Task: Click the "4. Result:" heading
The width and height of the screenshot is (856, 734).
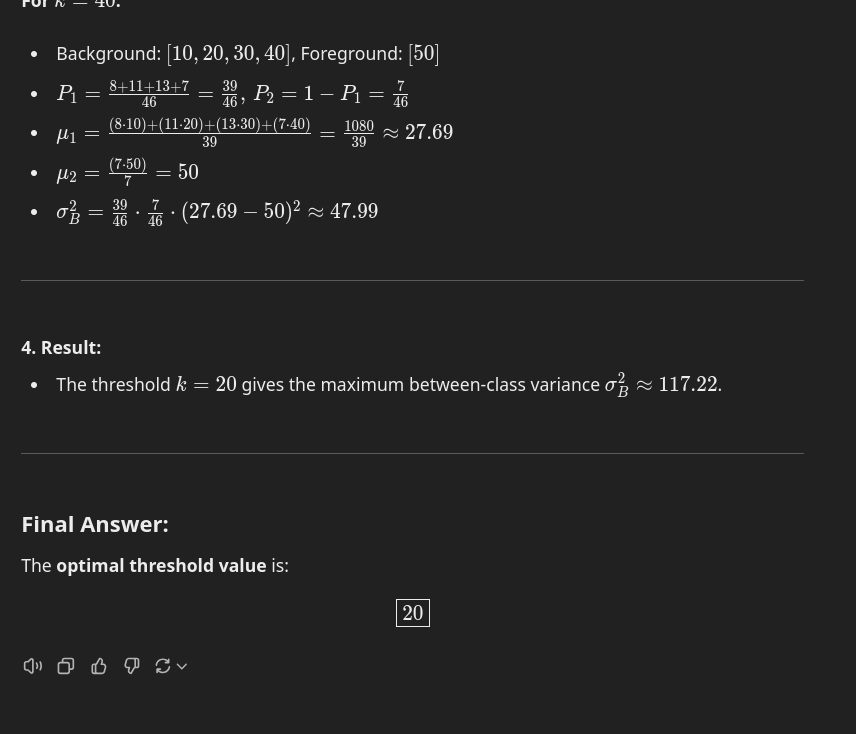Action: (x=61, y=347)
